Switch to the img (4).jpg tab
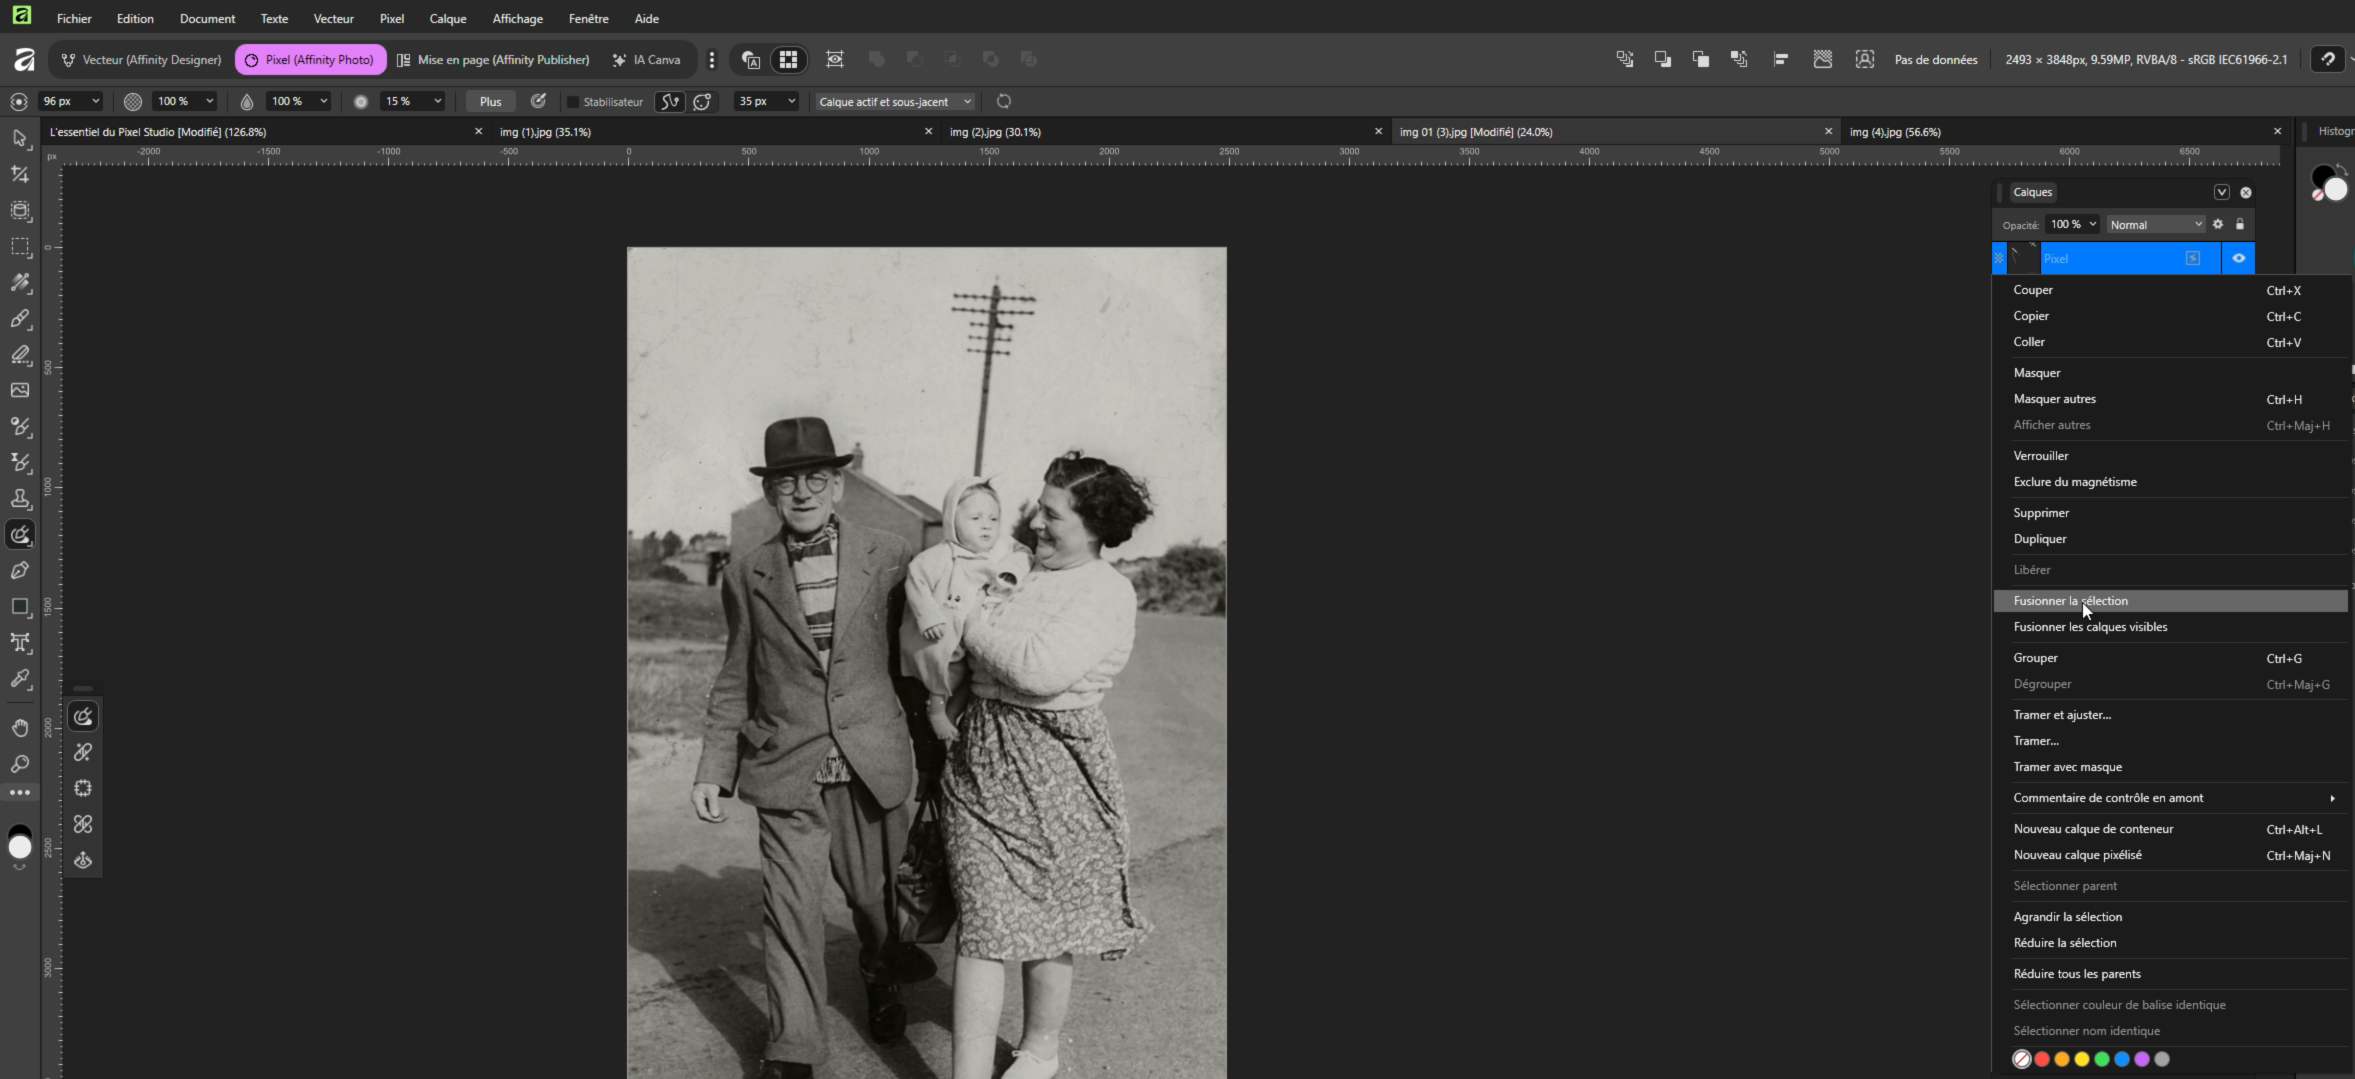The image size is (2355, 1079). pos(1895,132)
